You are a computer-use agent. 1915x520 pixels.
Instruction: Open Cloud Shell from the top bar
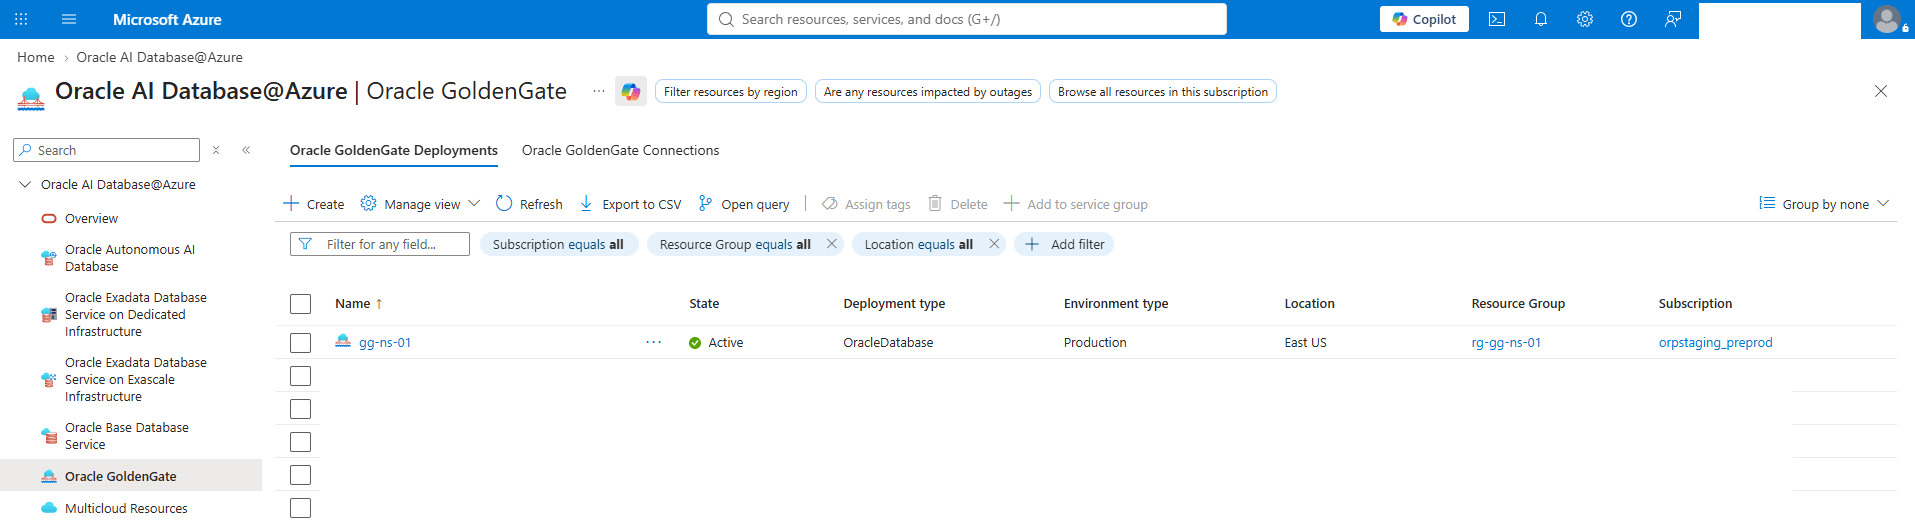(1497, 19)
